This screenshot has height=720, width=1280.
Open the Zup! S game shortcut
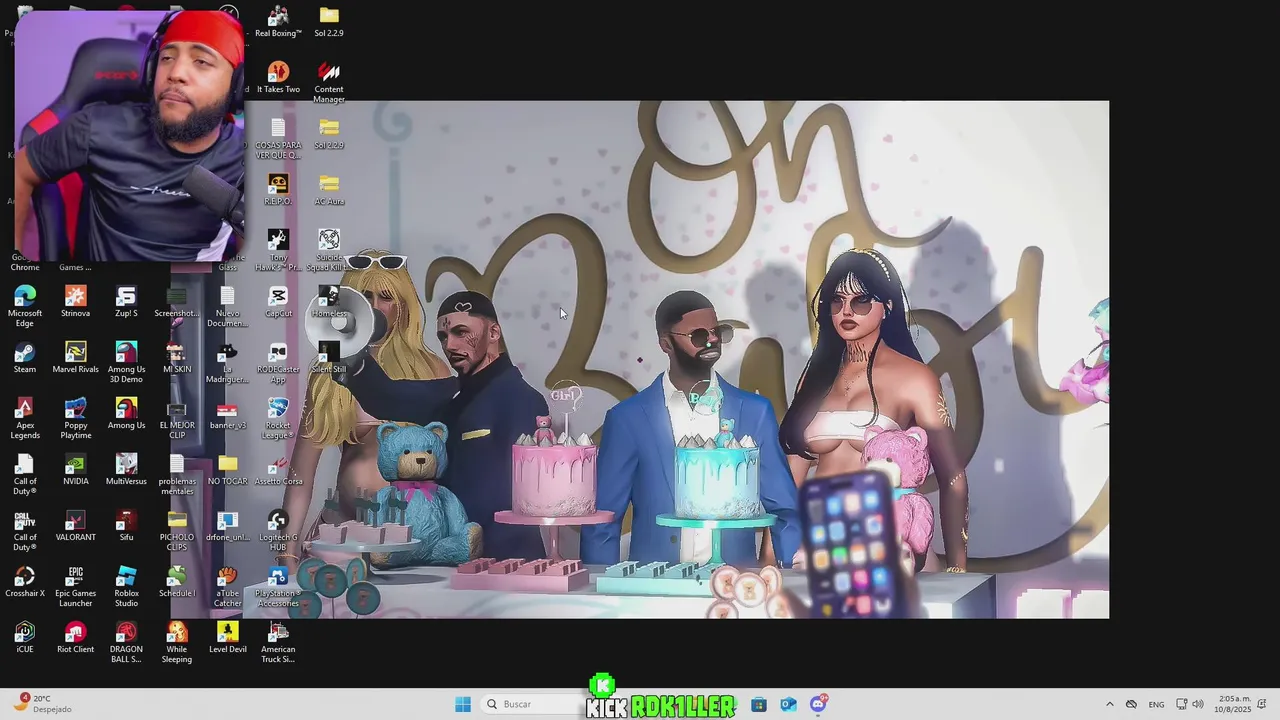click(x=126, y=301)
